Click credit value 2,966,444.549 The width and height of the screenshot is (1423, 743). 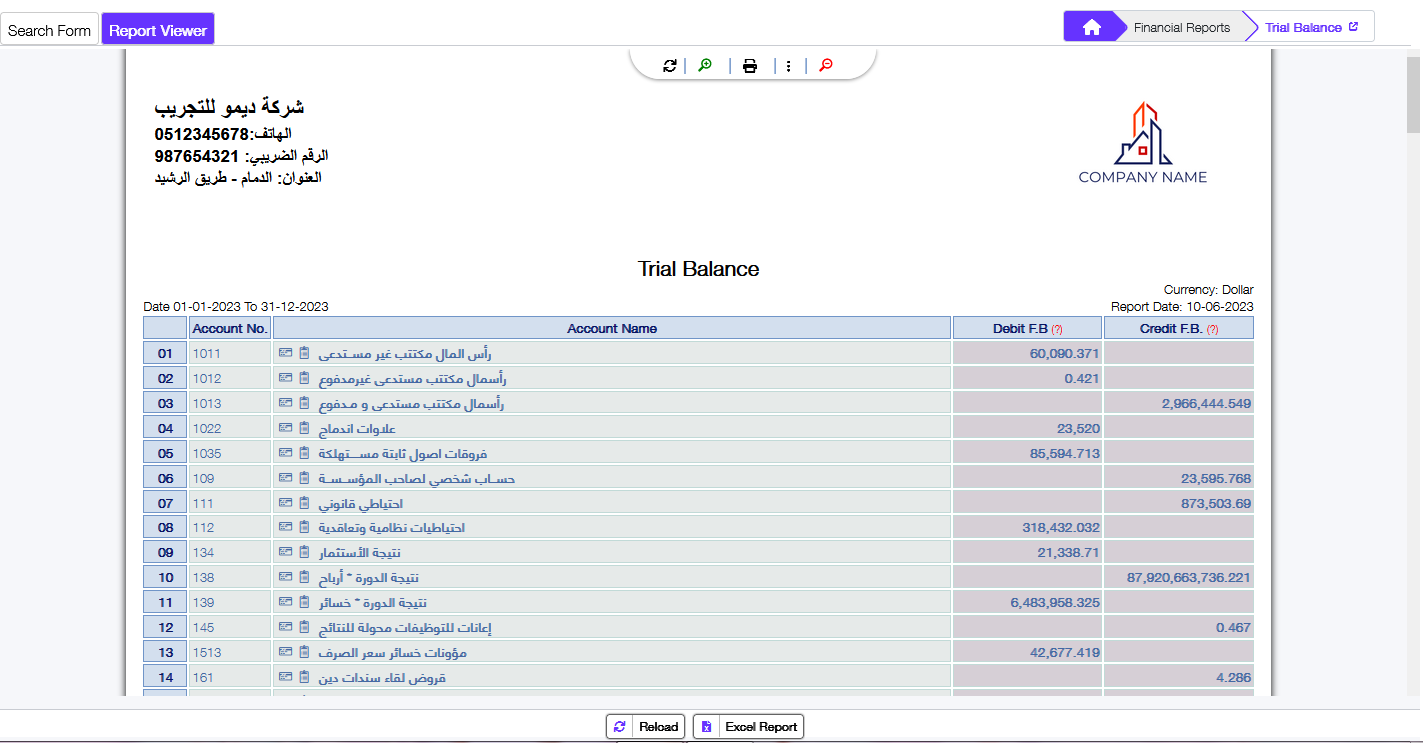click(1206, 403)
